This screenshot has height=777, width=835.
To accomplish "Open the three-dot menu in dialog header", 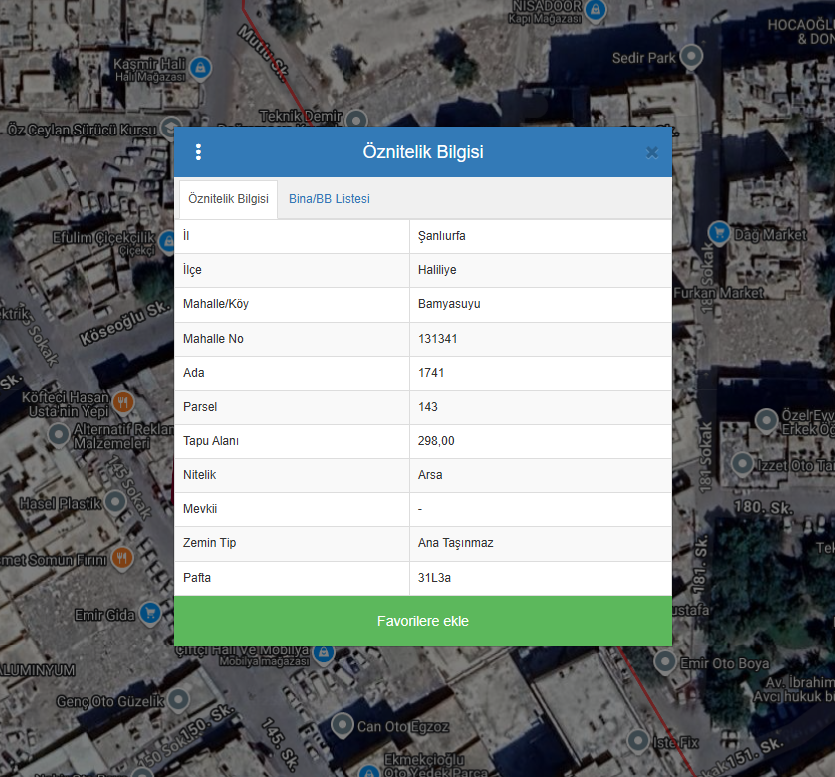I will coord(198,152).
